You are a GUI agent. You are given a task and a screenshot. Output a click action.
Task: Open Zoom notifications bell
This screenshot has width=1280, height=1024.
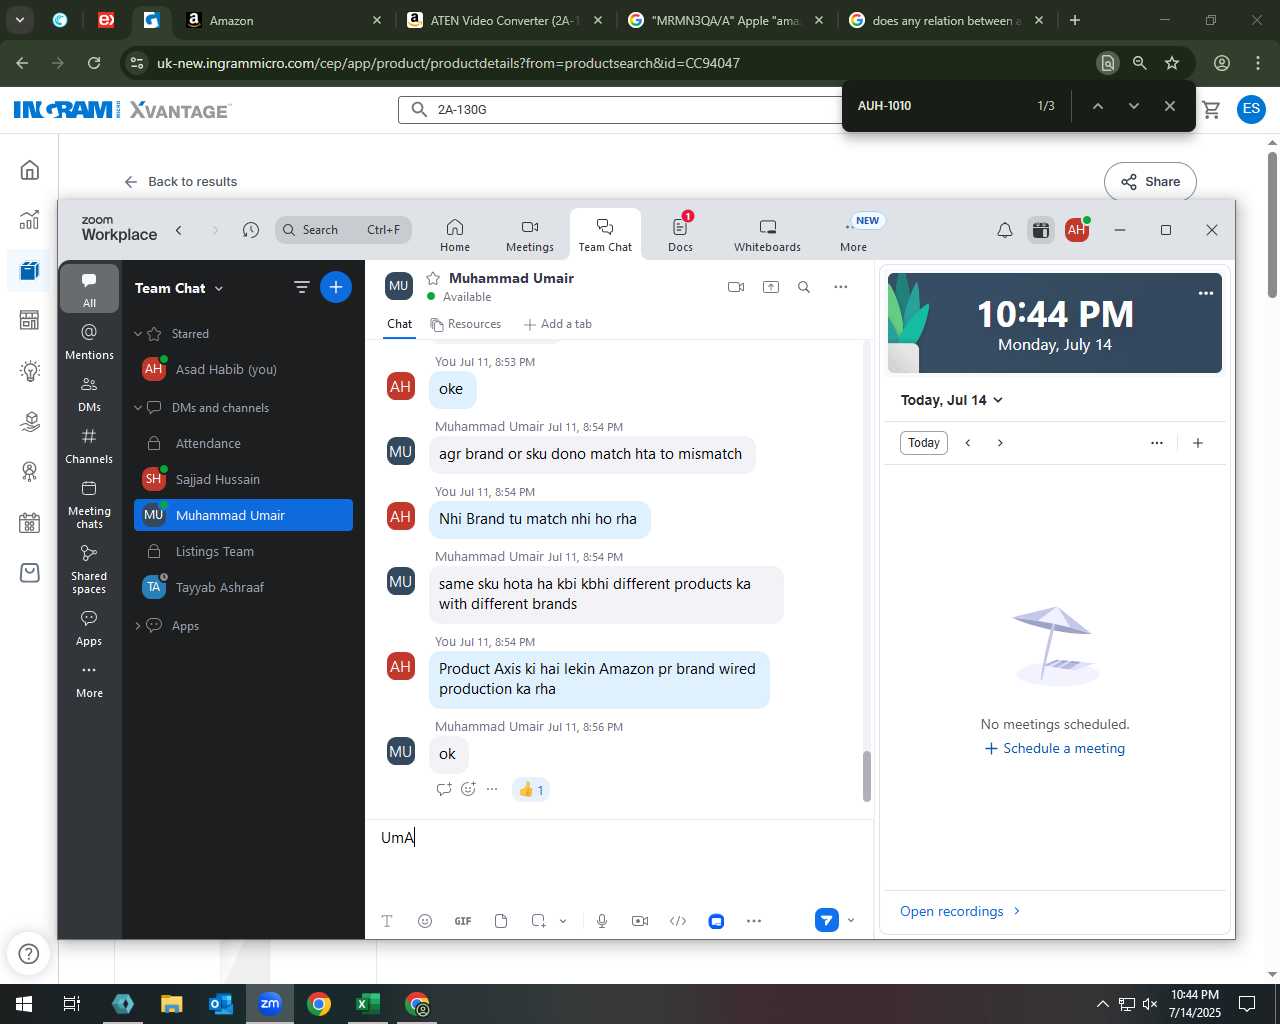1005,230
